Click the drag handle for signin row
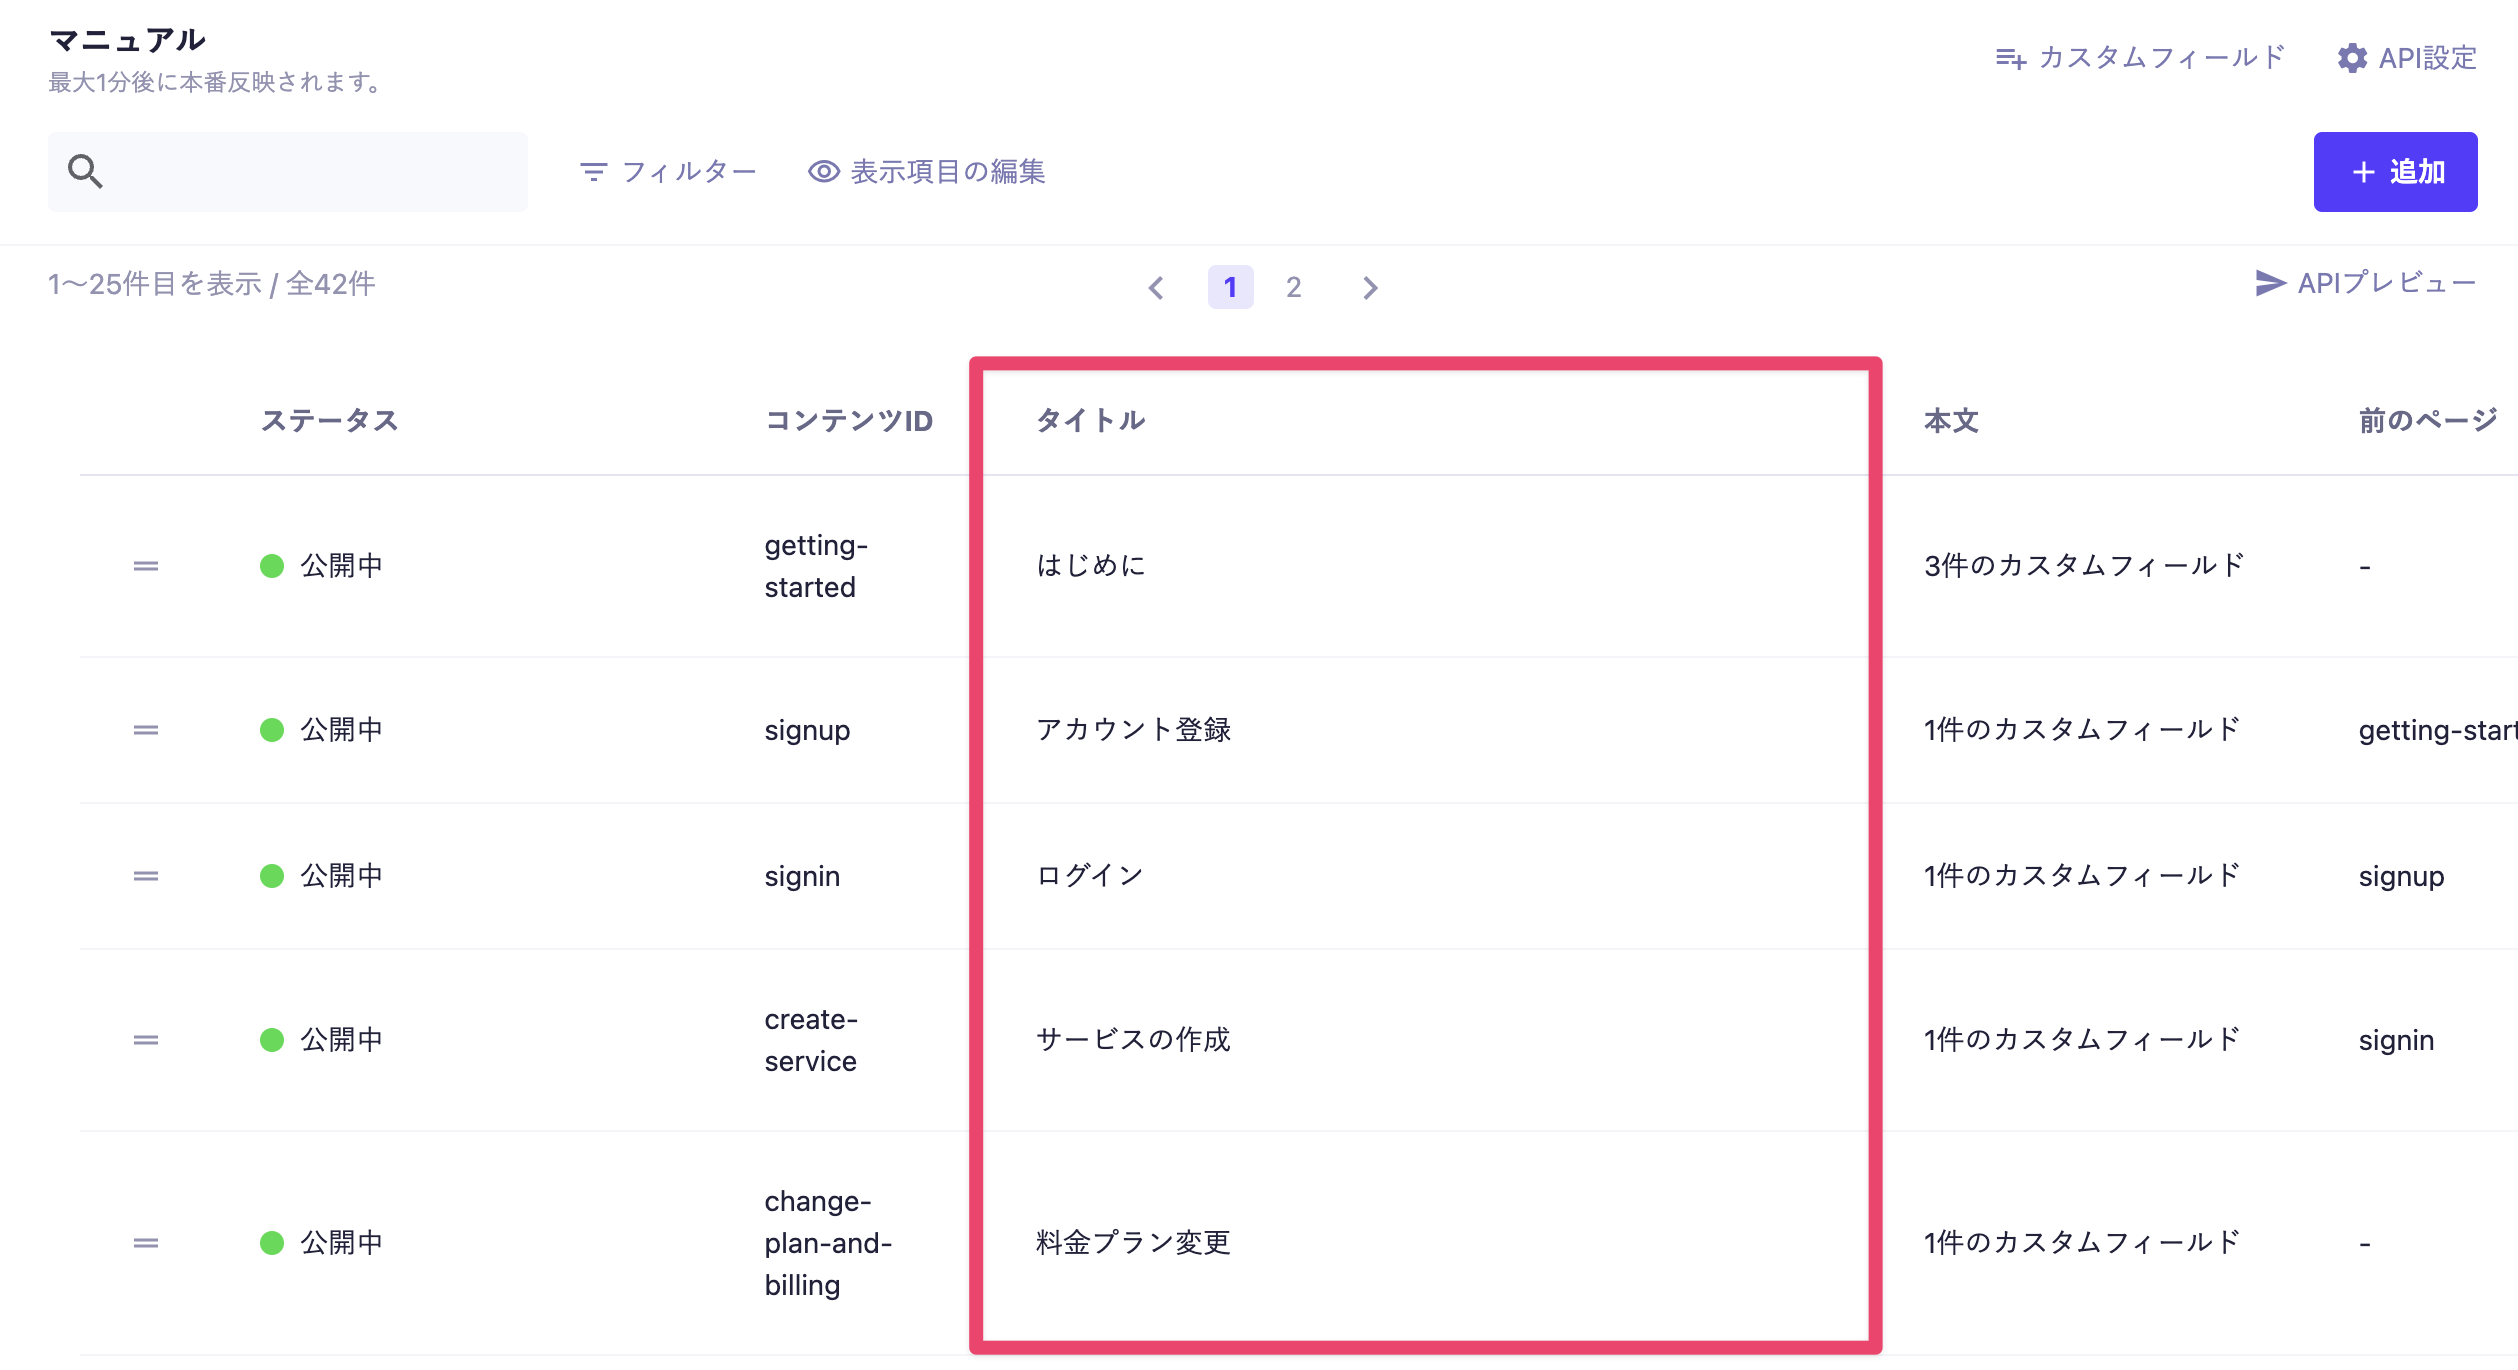 [146, 876]
